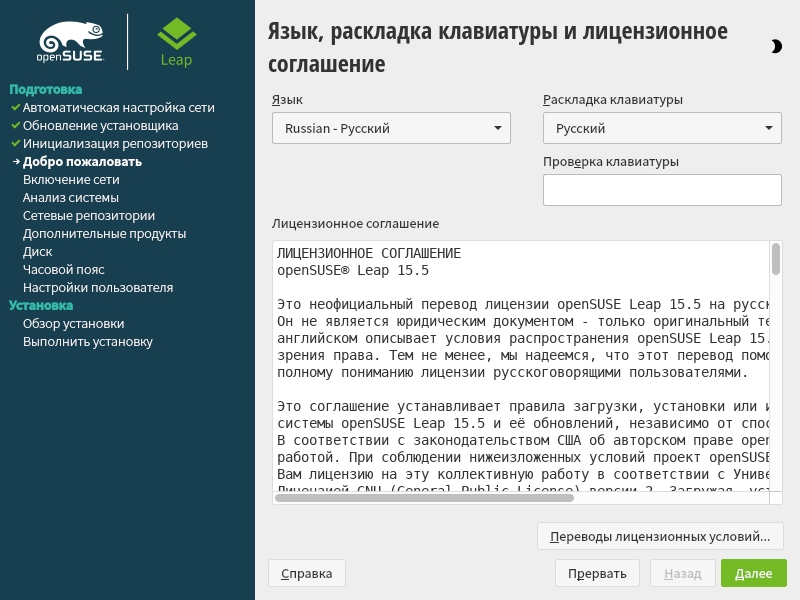This screenshot has width=800, height=600.
Task: Select the Часовой пояс step
Action: click(63, 269)
